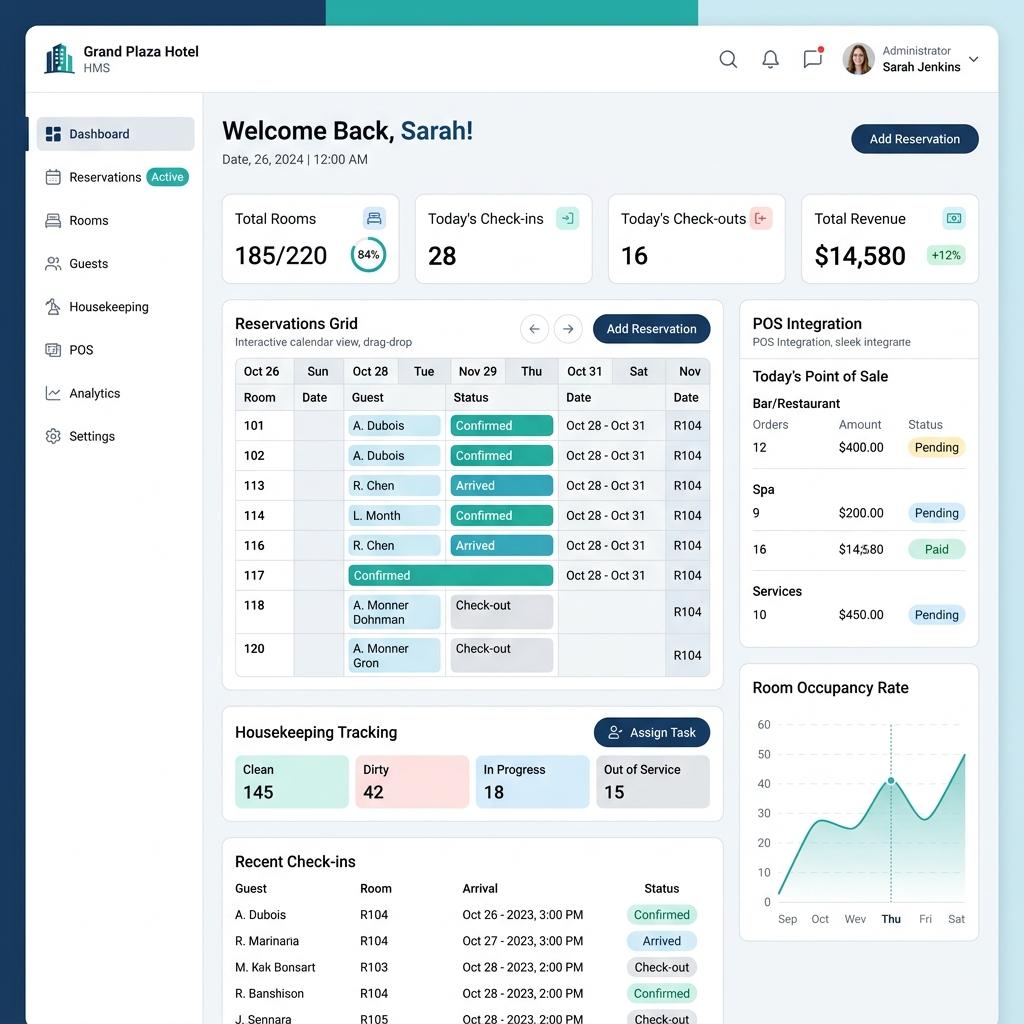Screen dimensions: 1024x1024
Task: Click Sarah Jenkins profile avatar
Action: tap(858, 59)
